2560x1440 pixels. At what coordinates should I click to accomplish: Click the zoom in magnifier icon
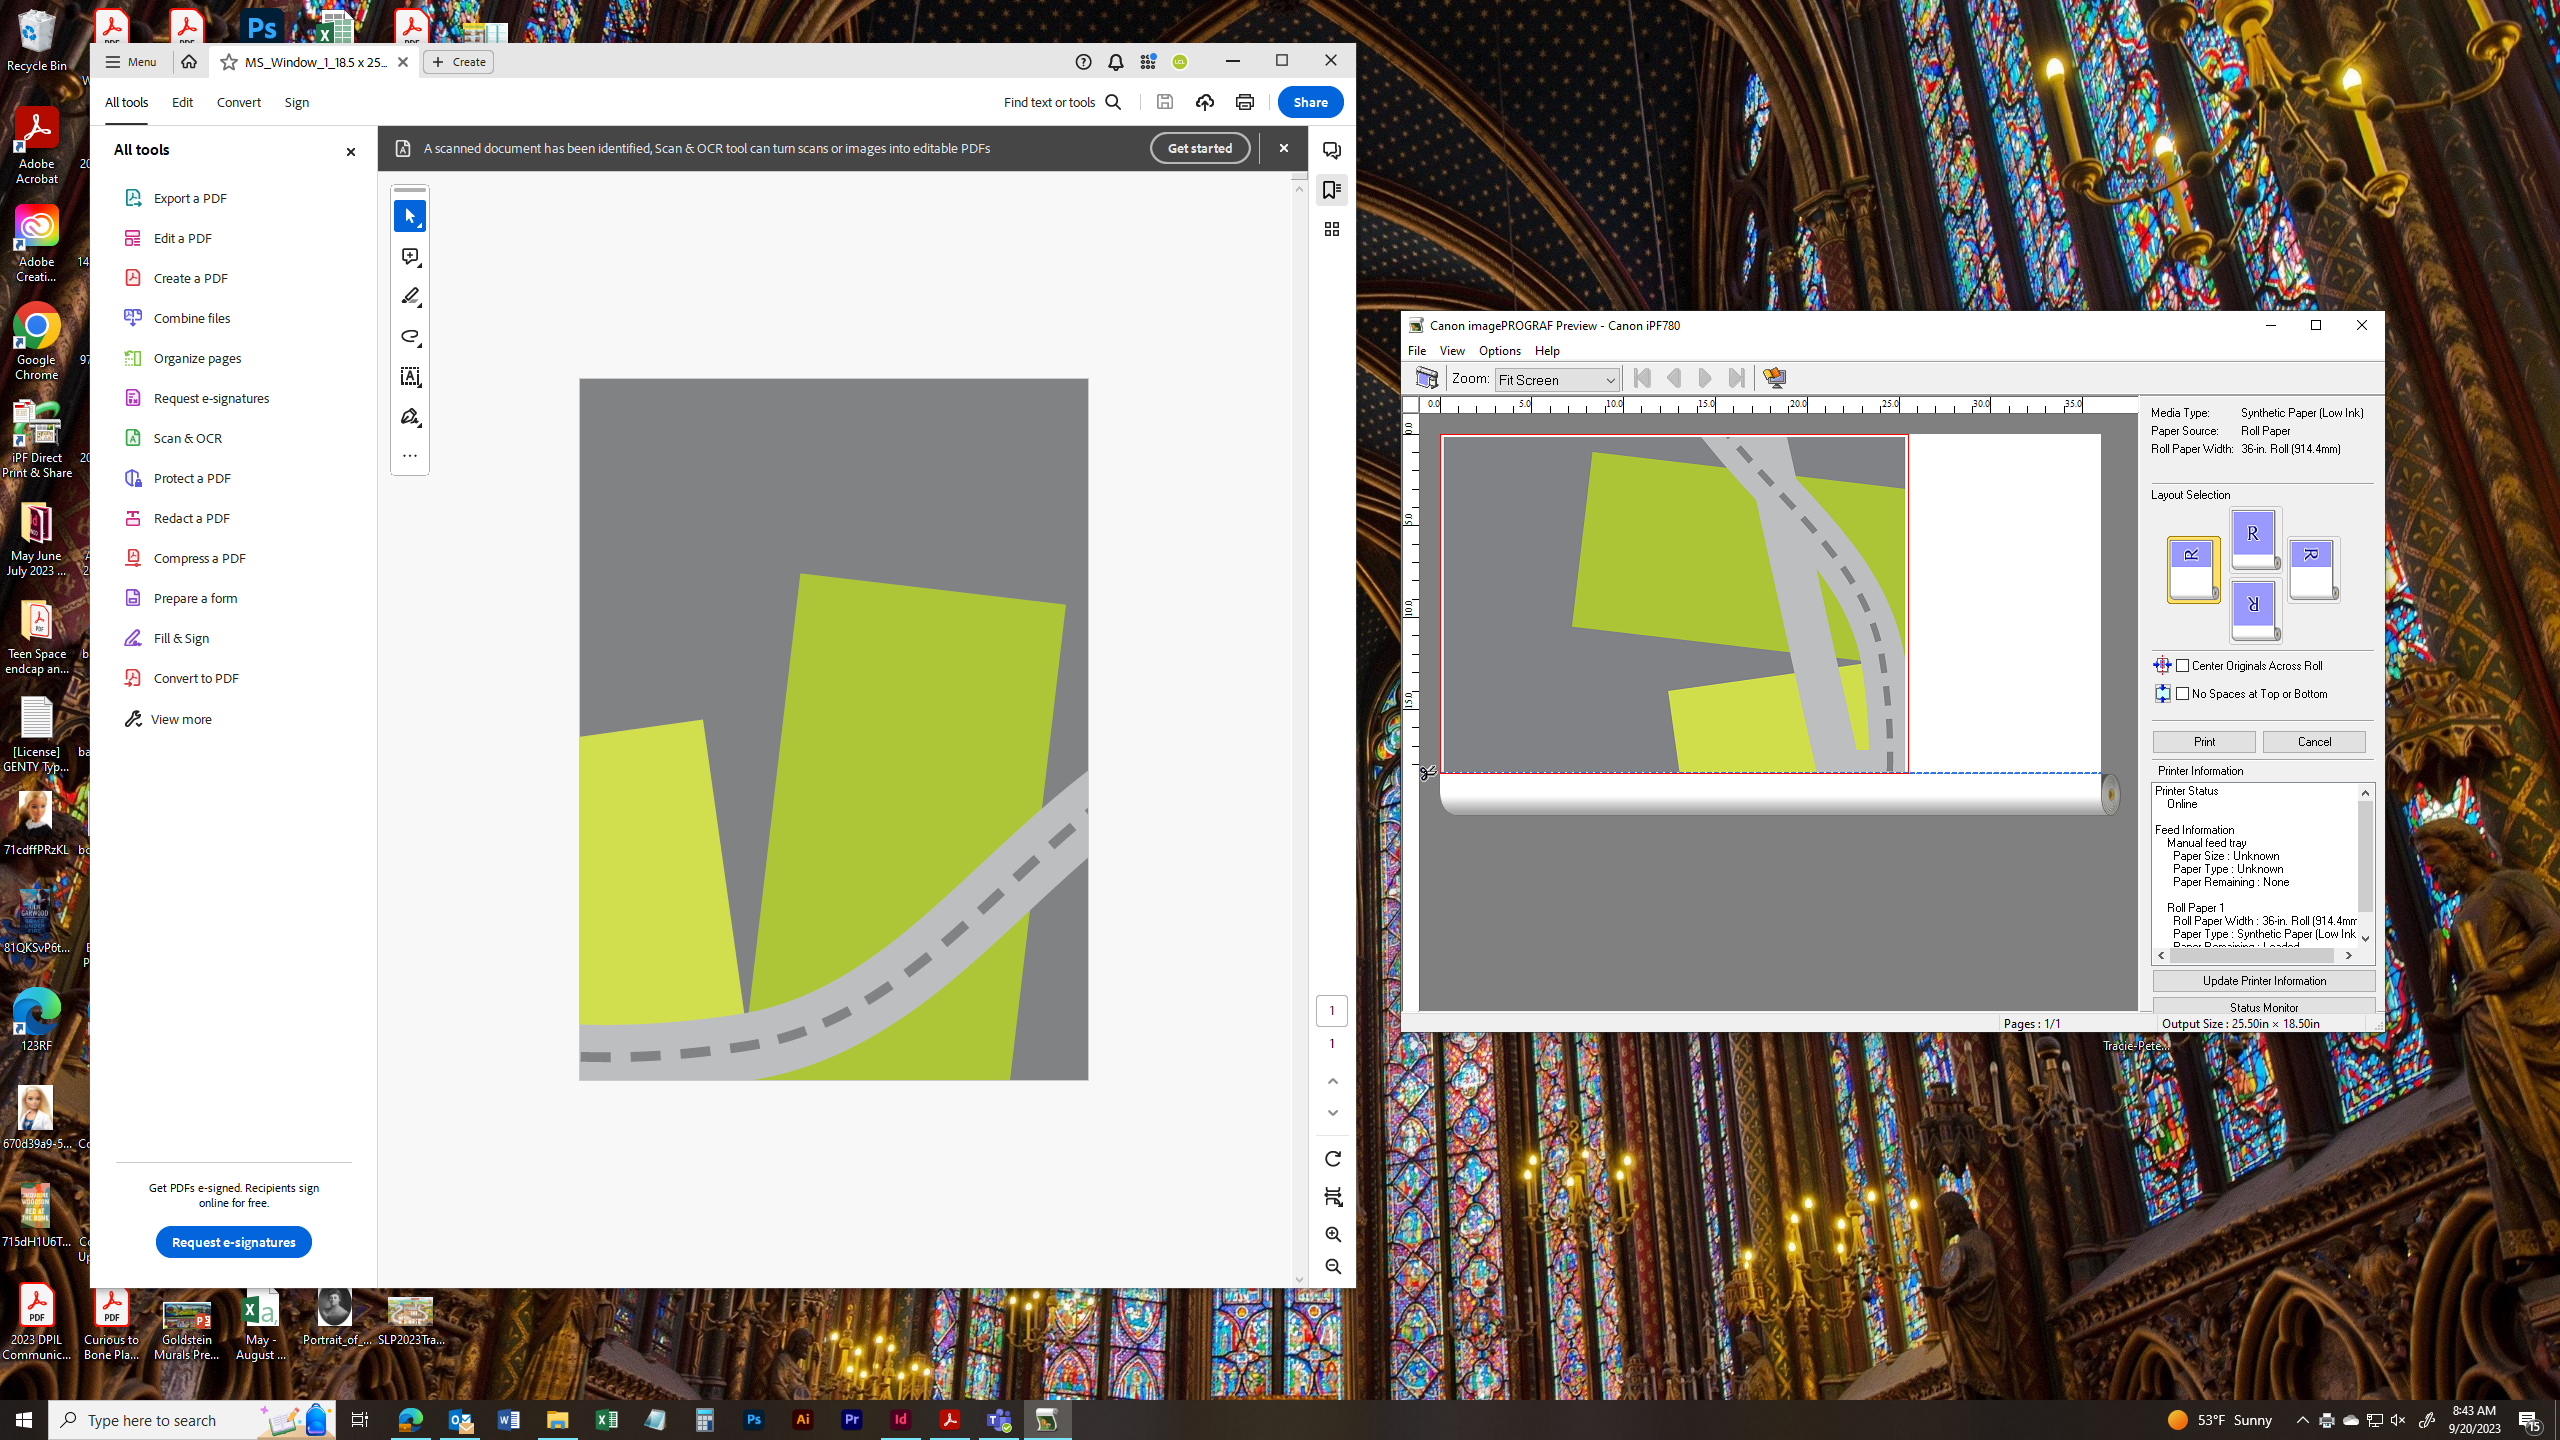coord(1332,1234)
